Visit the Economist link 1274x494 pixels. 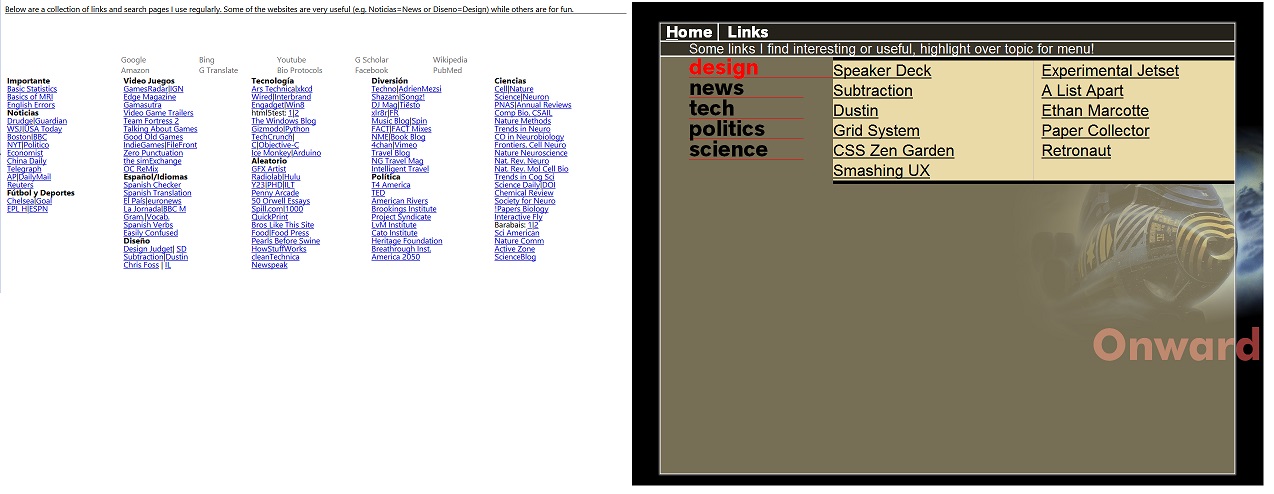pyautogui.click(x=25, y=153)
